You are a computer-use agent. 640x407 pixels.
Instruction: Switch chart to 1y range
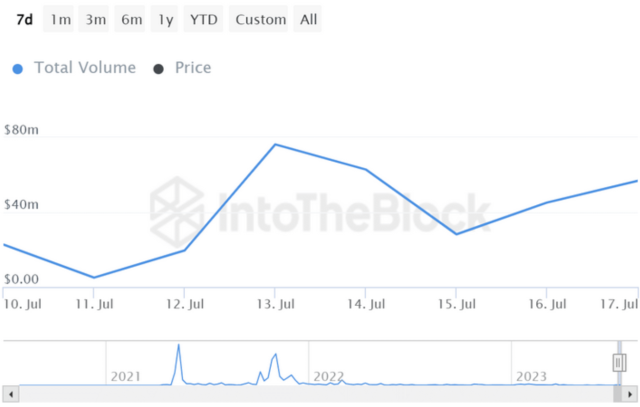coord(164,19)
